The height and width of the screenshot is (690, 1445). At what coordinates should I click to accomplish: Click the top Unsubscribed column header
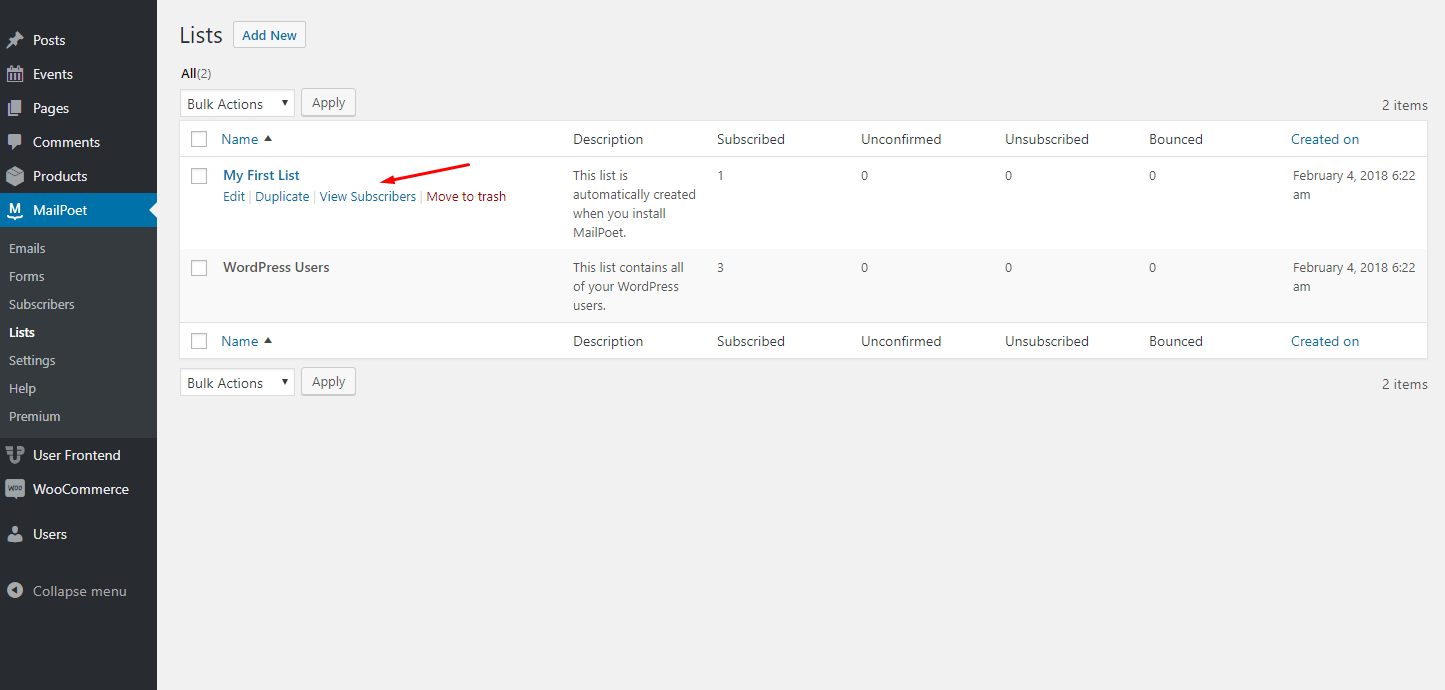(1047, 139)
